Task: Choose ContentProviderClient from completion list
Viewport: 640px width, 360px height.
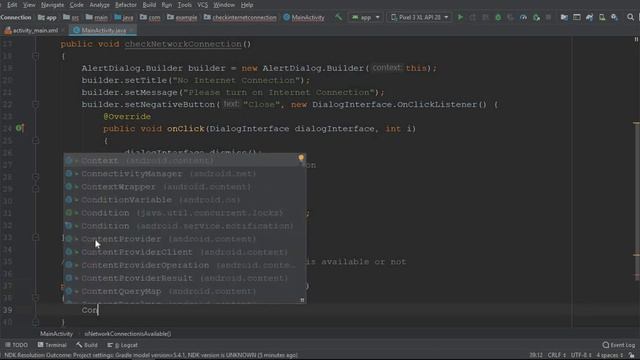Action: click(x=184, y=252)
